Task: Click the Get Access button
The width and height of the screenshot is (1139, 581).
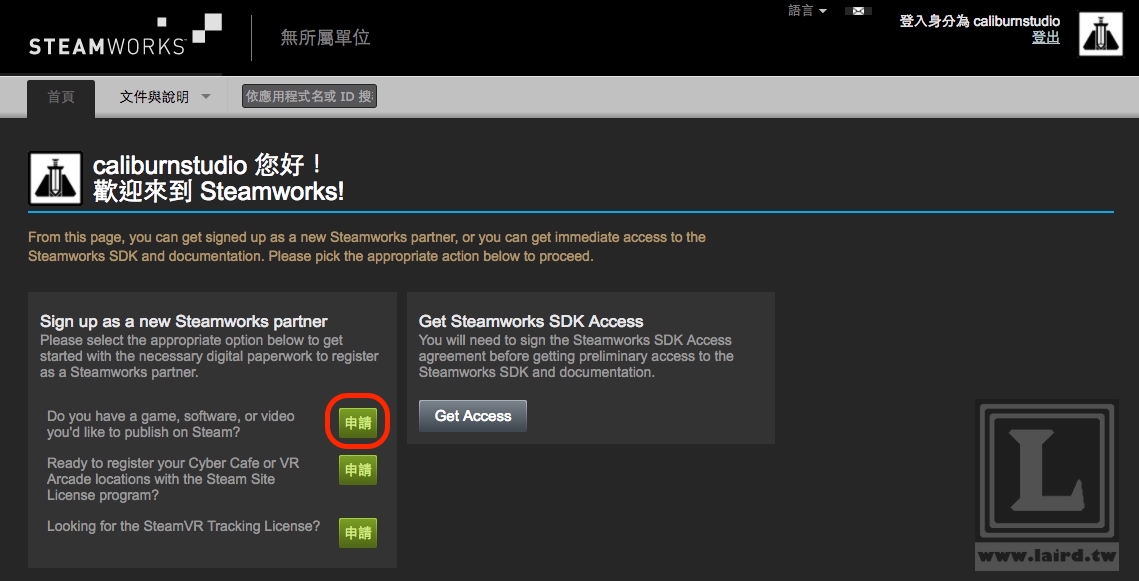Action: click(x=473, y=416)
